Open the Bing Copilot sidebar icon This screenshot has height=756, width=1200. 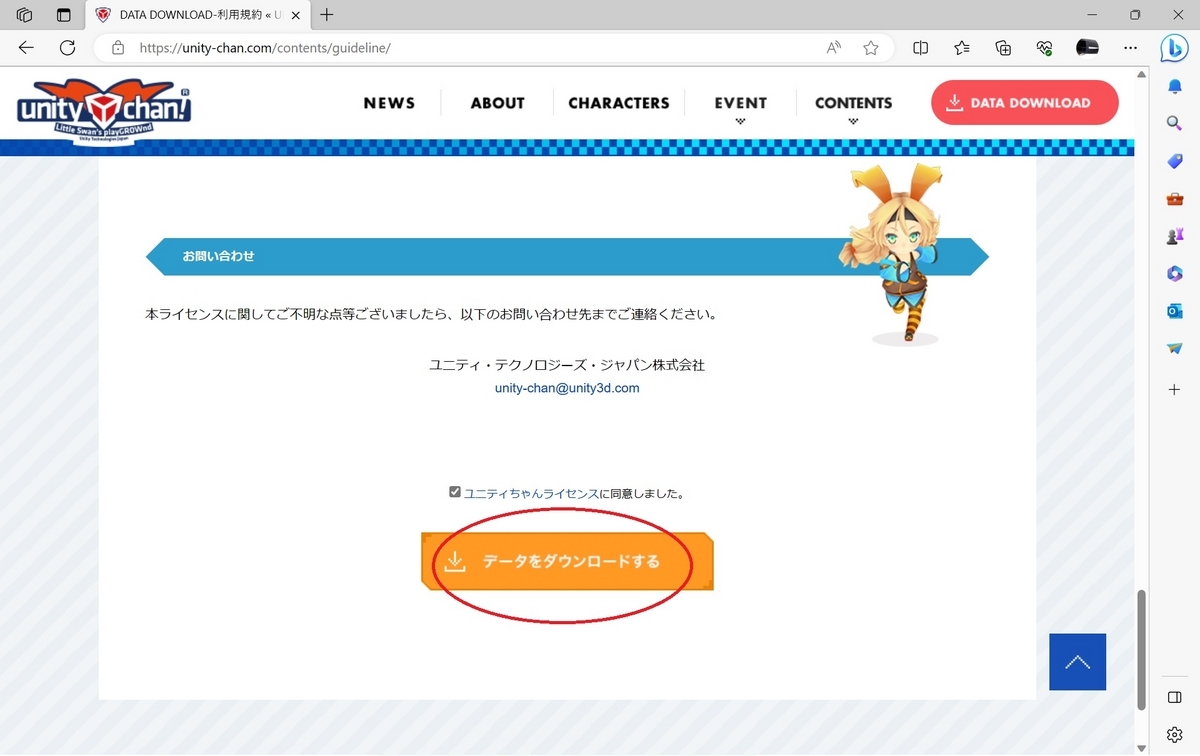pos(1174,47)
